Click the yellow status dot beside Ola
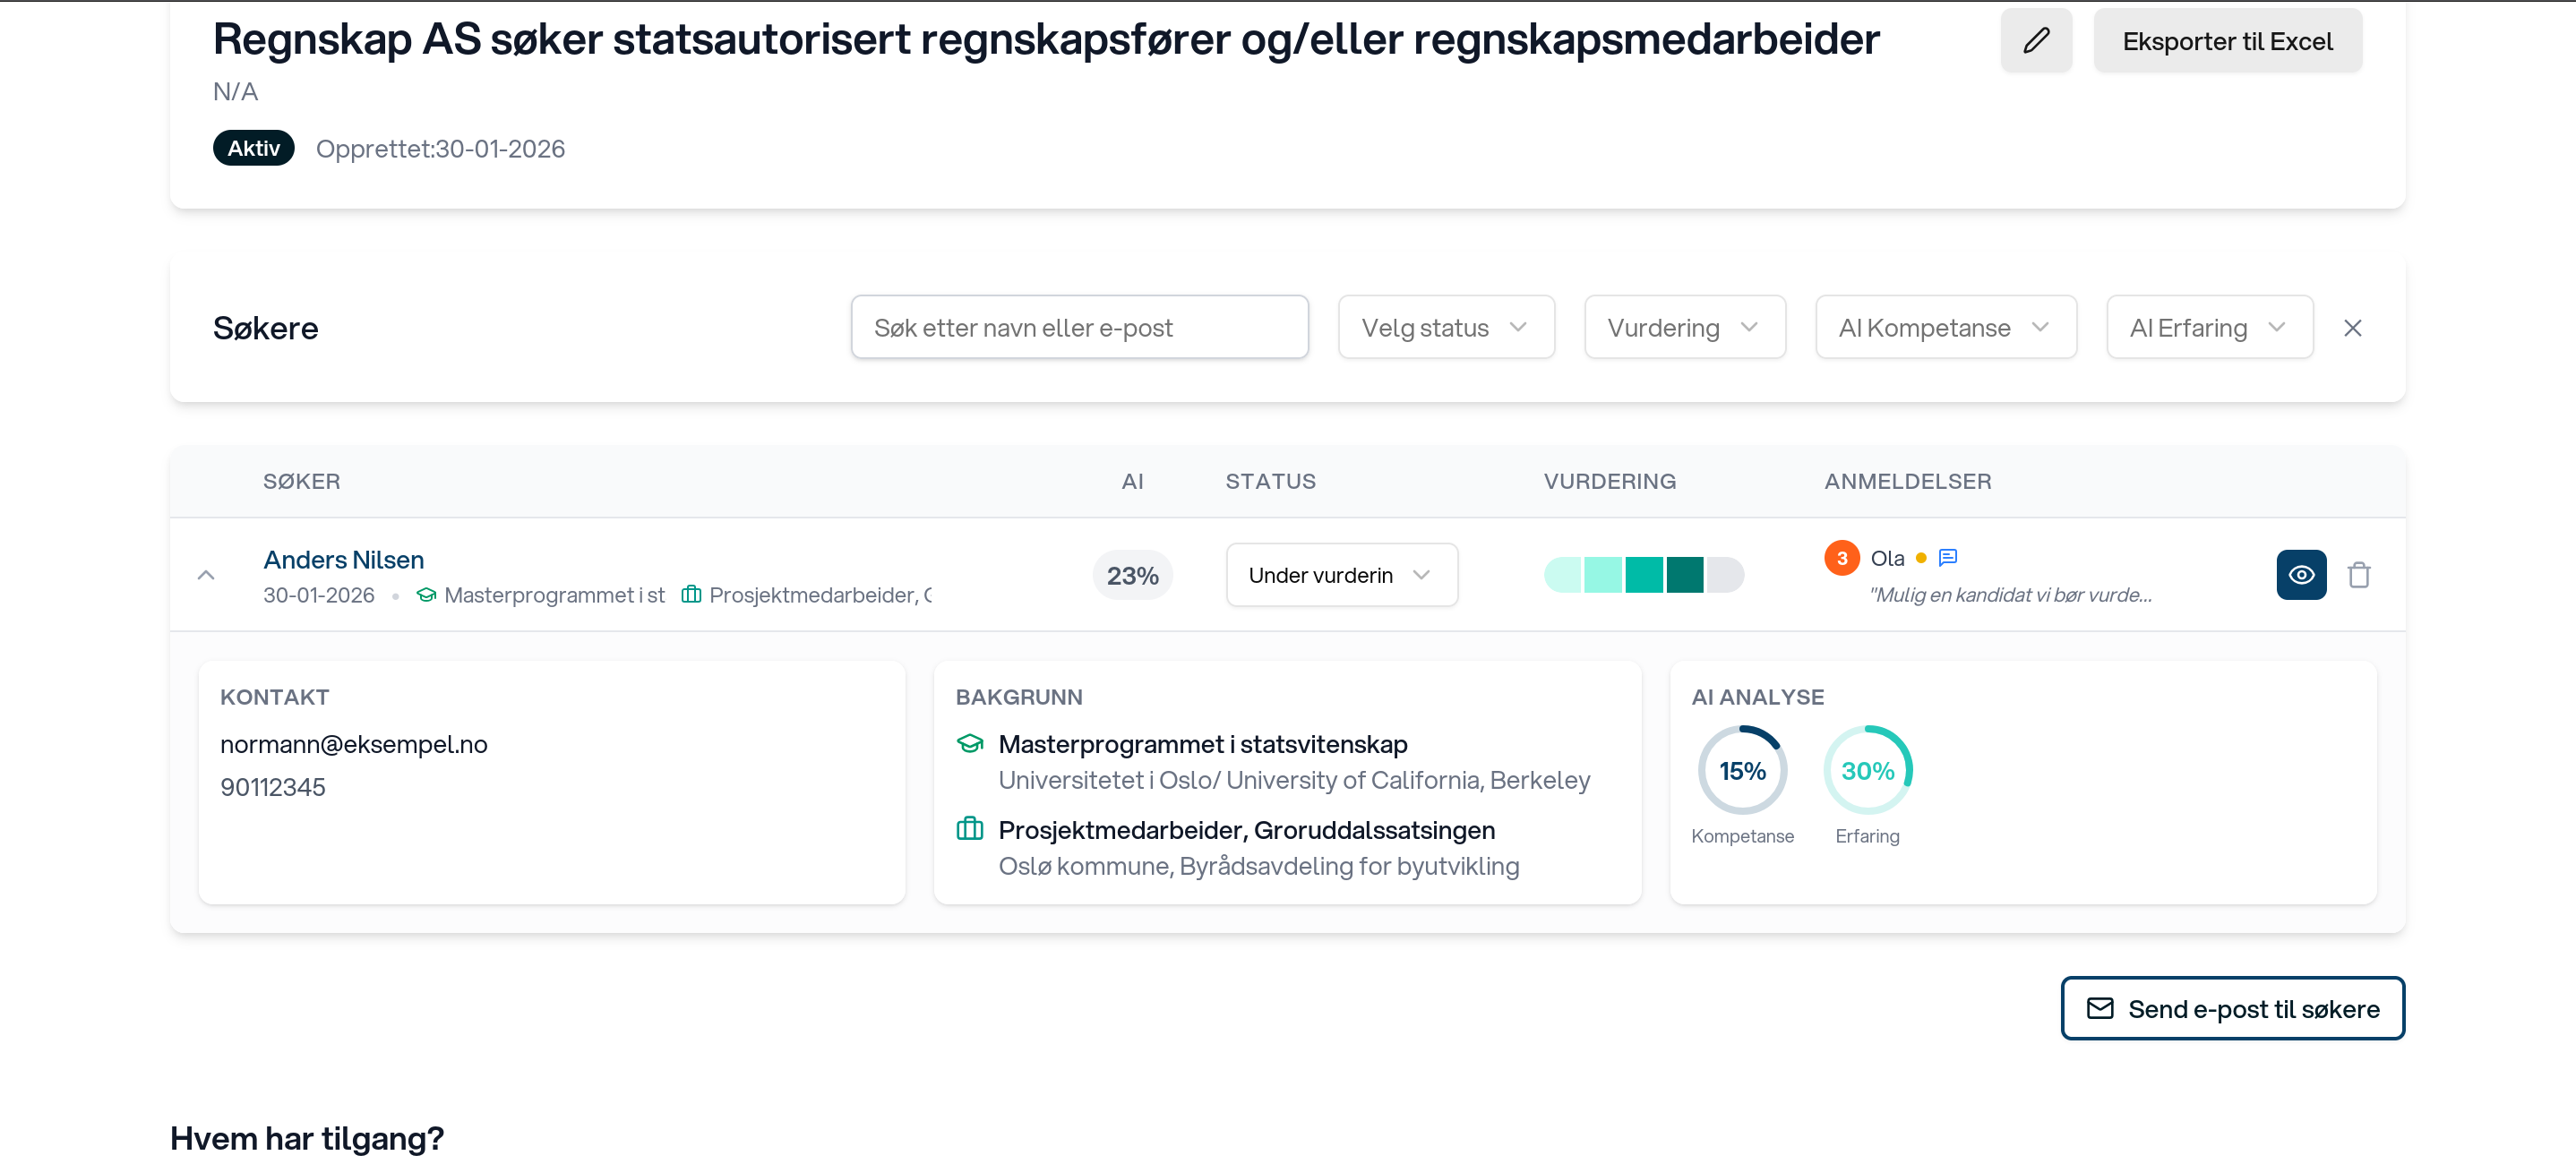2576x1164 pixels. [1922, 557]
